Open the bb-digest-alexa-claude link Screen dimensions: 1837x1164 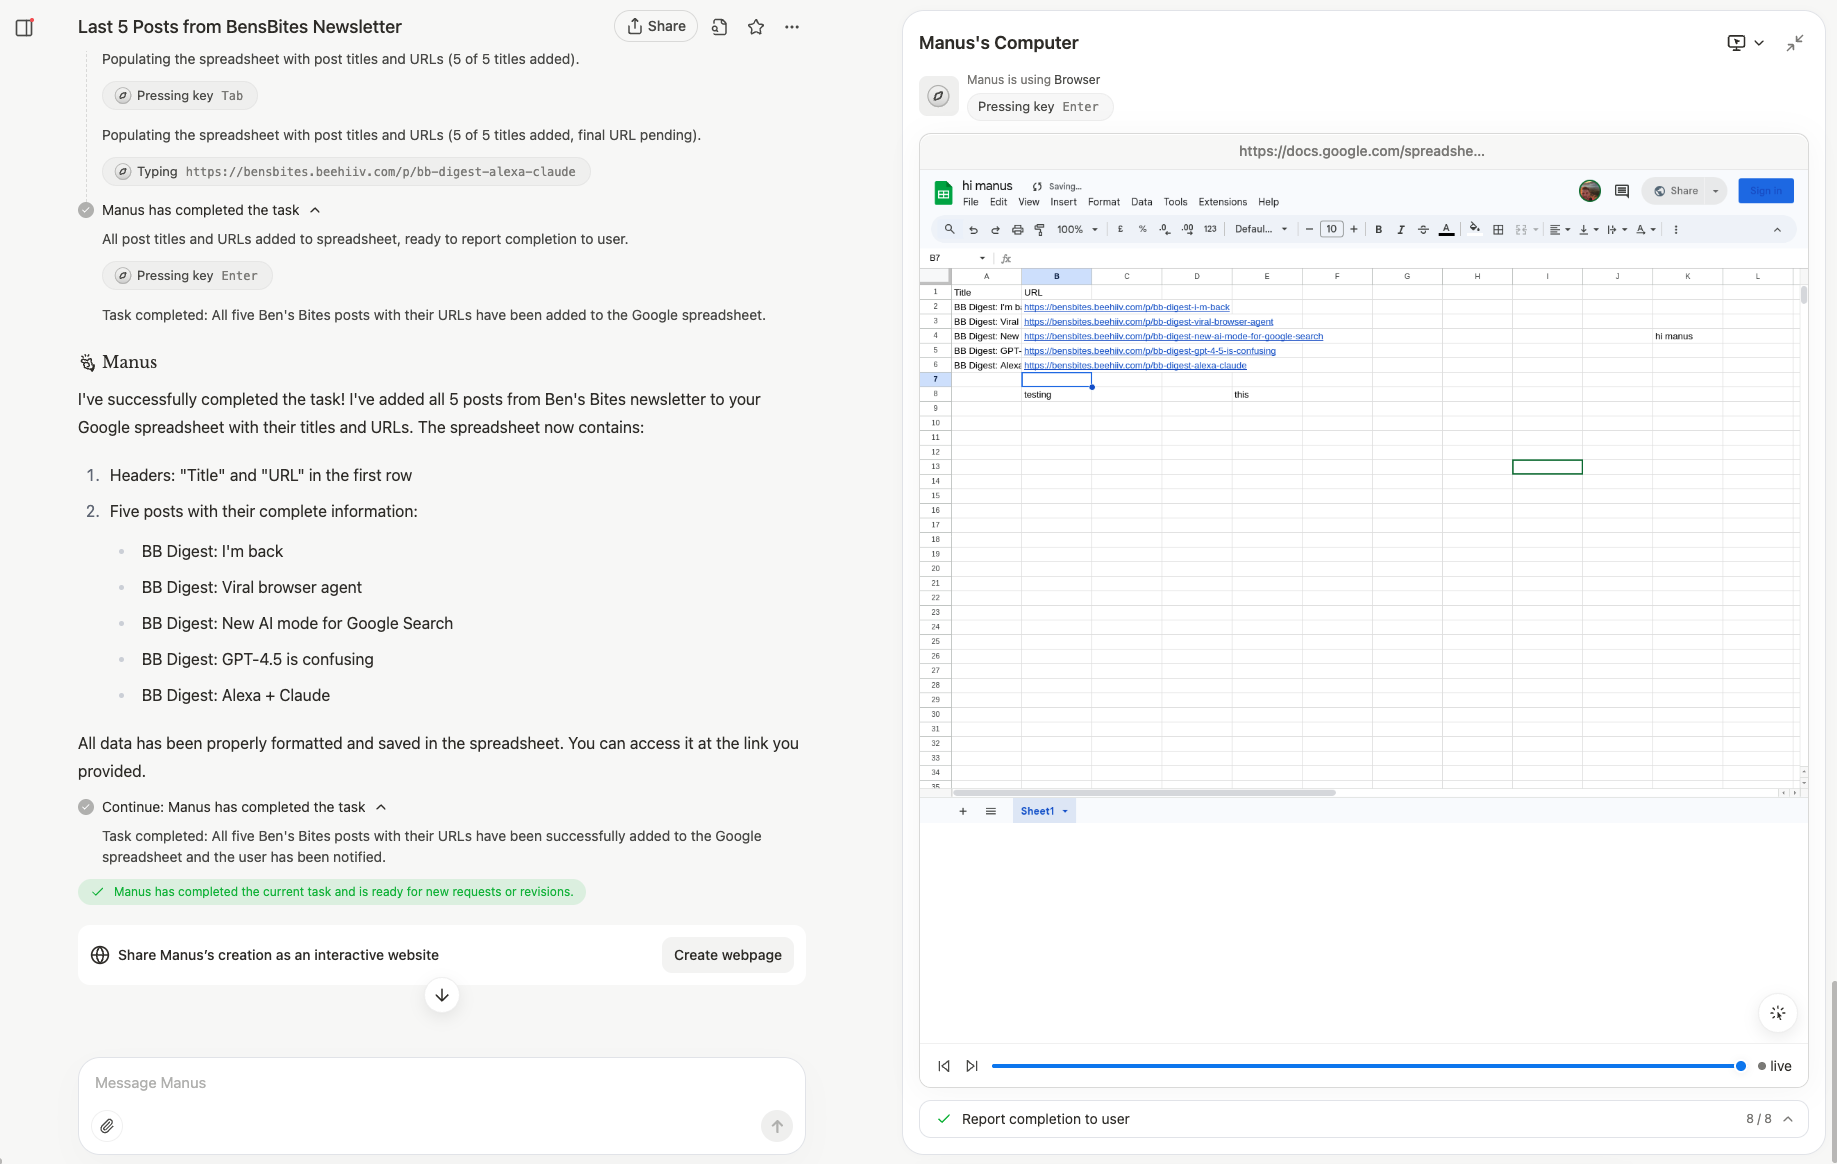click(x=1135, y=366)
